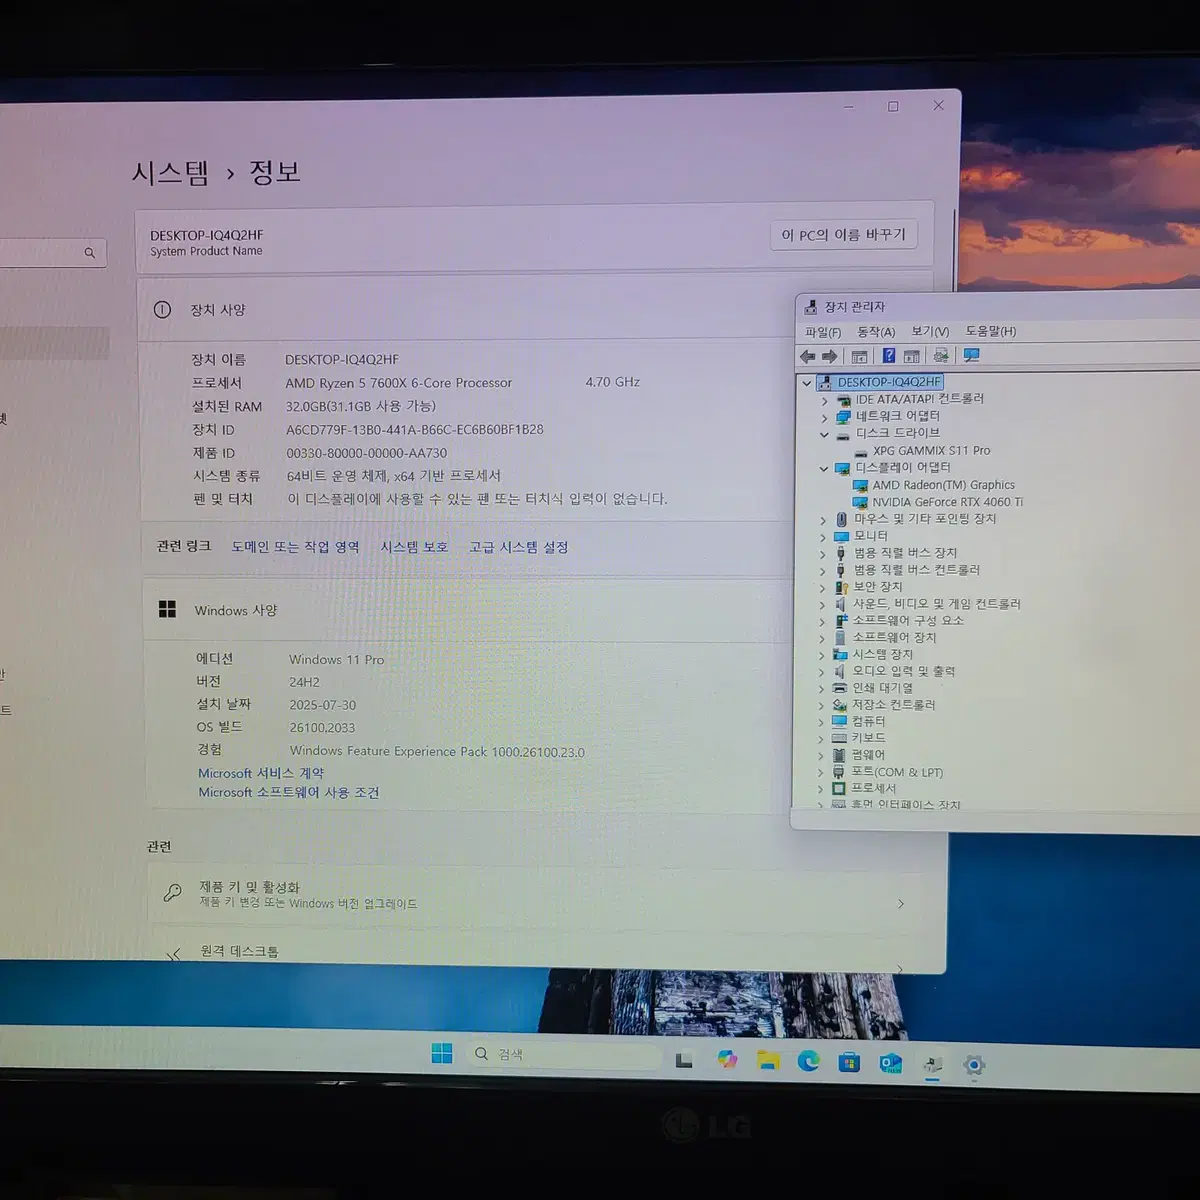Viewport: 1200px width, 1200px height.
Task: Click the Device Manager forward navigation arrow
Action: tap(830, 355)
